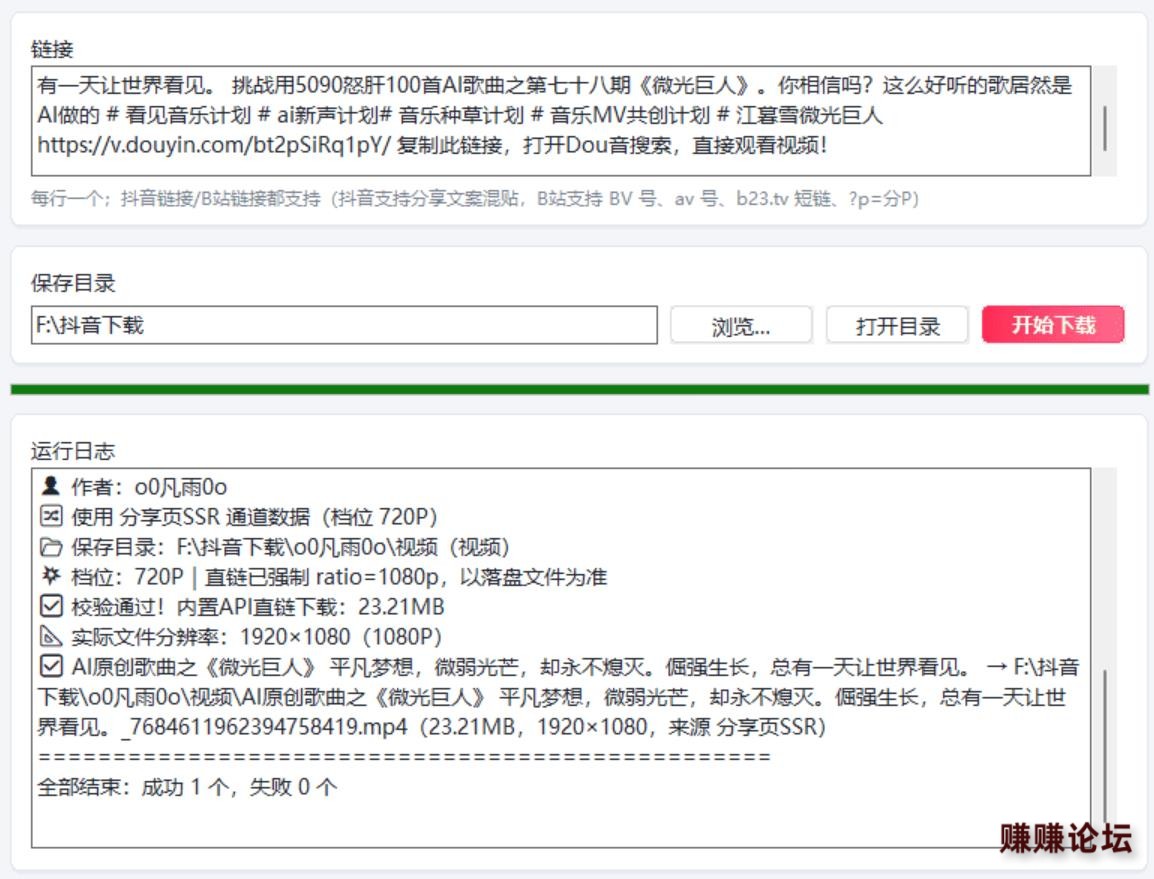Click the log line 使用 分享页SSR 通道数据

tap(255, 517)
